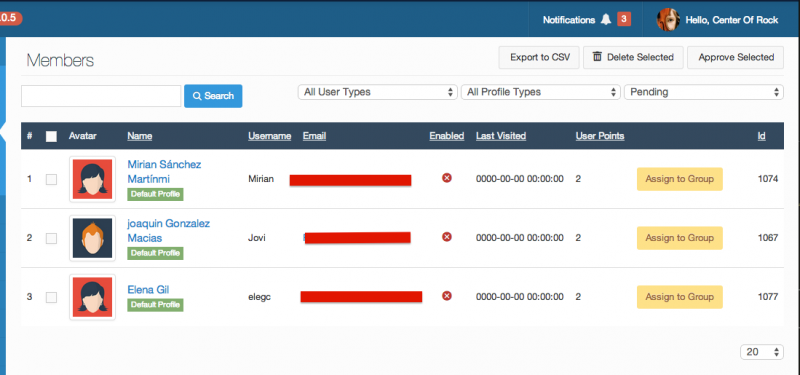Click the Members page heading
The height and width of the screenshot is (375, 800).
(x=60, y=60)
